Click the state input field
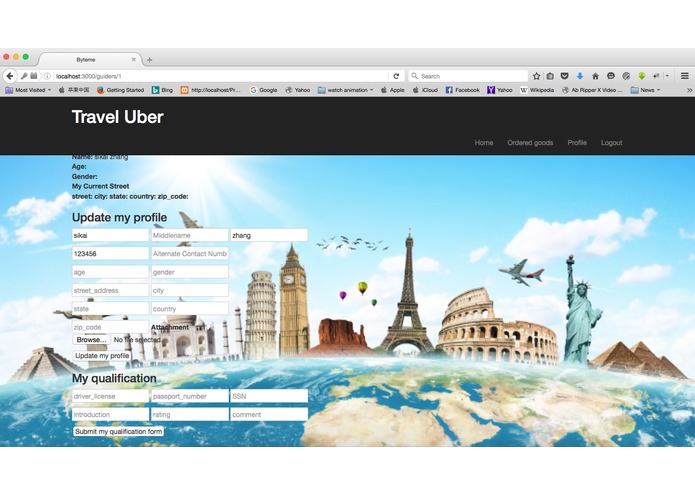The height and width of the screenshot is (494, 695). tap(110, 308)
